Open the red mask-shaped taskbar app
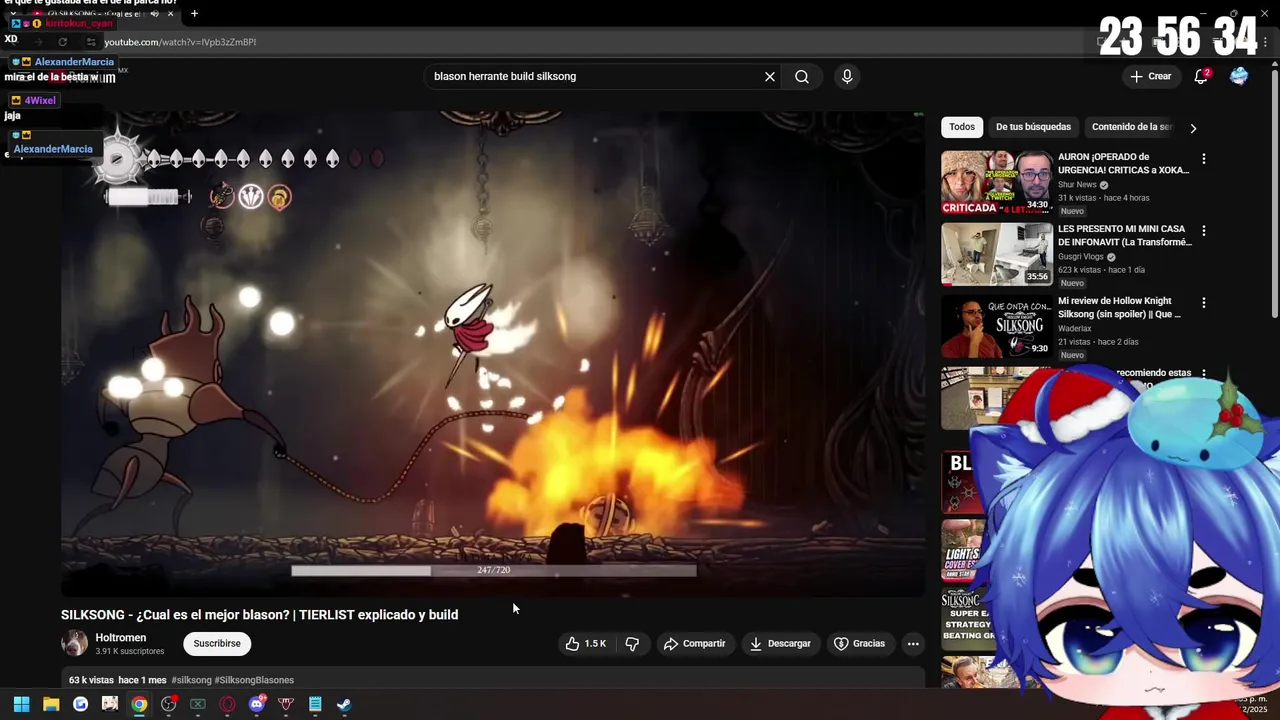 coord(286,704)
